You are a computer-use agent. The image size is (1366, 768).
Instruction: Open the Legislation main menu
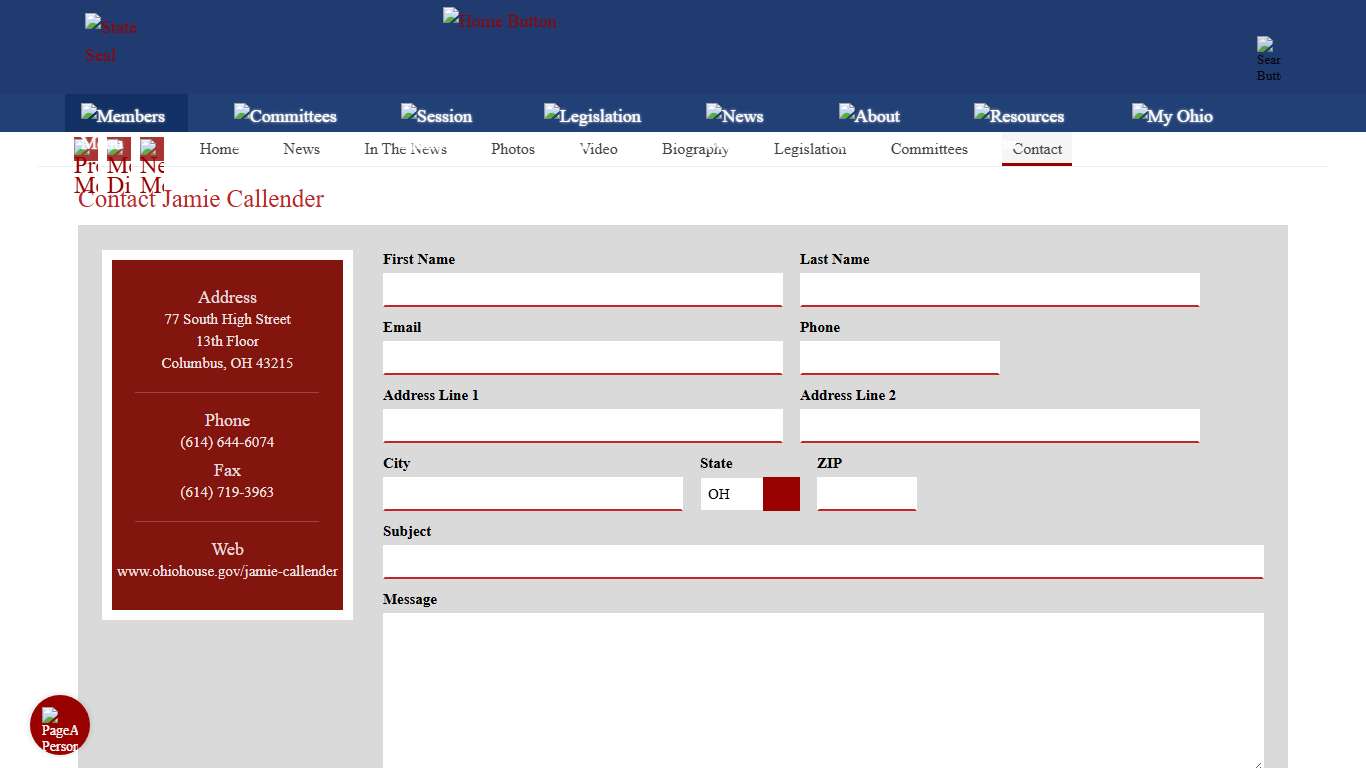coord(592,115)
